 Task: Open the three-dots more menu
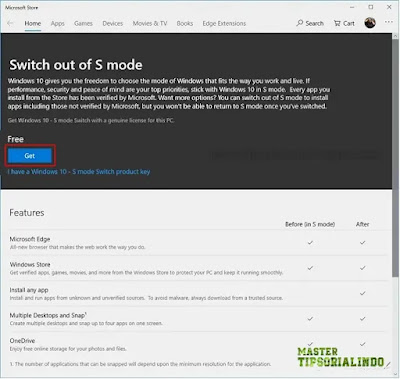pyautogui.click(x=389, y=22)
